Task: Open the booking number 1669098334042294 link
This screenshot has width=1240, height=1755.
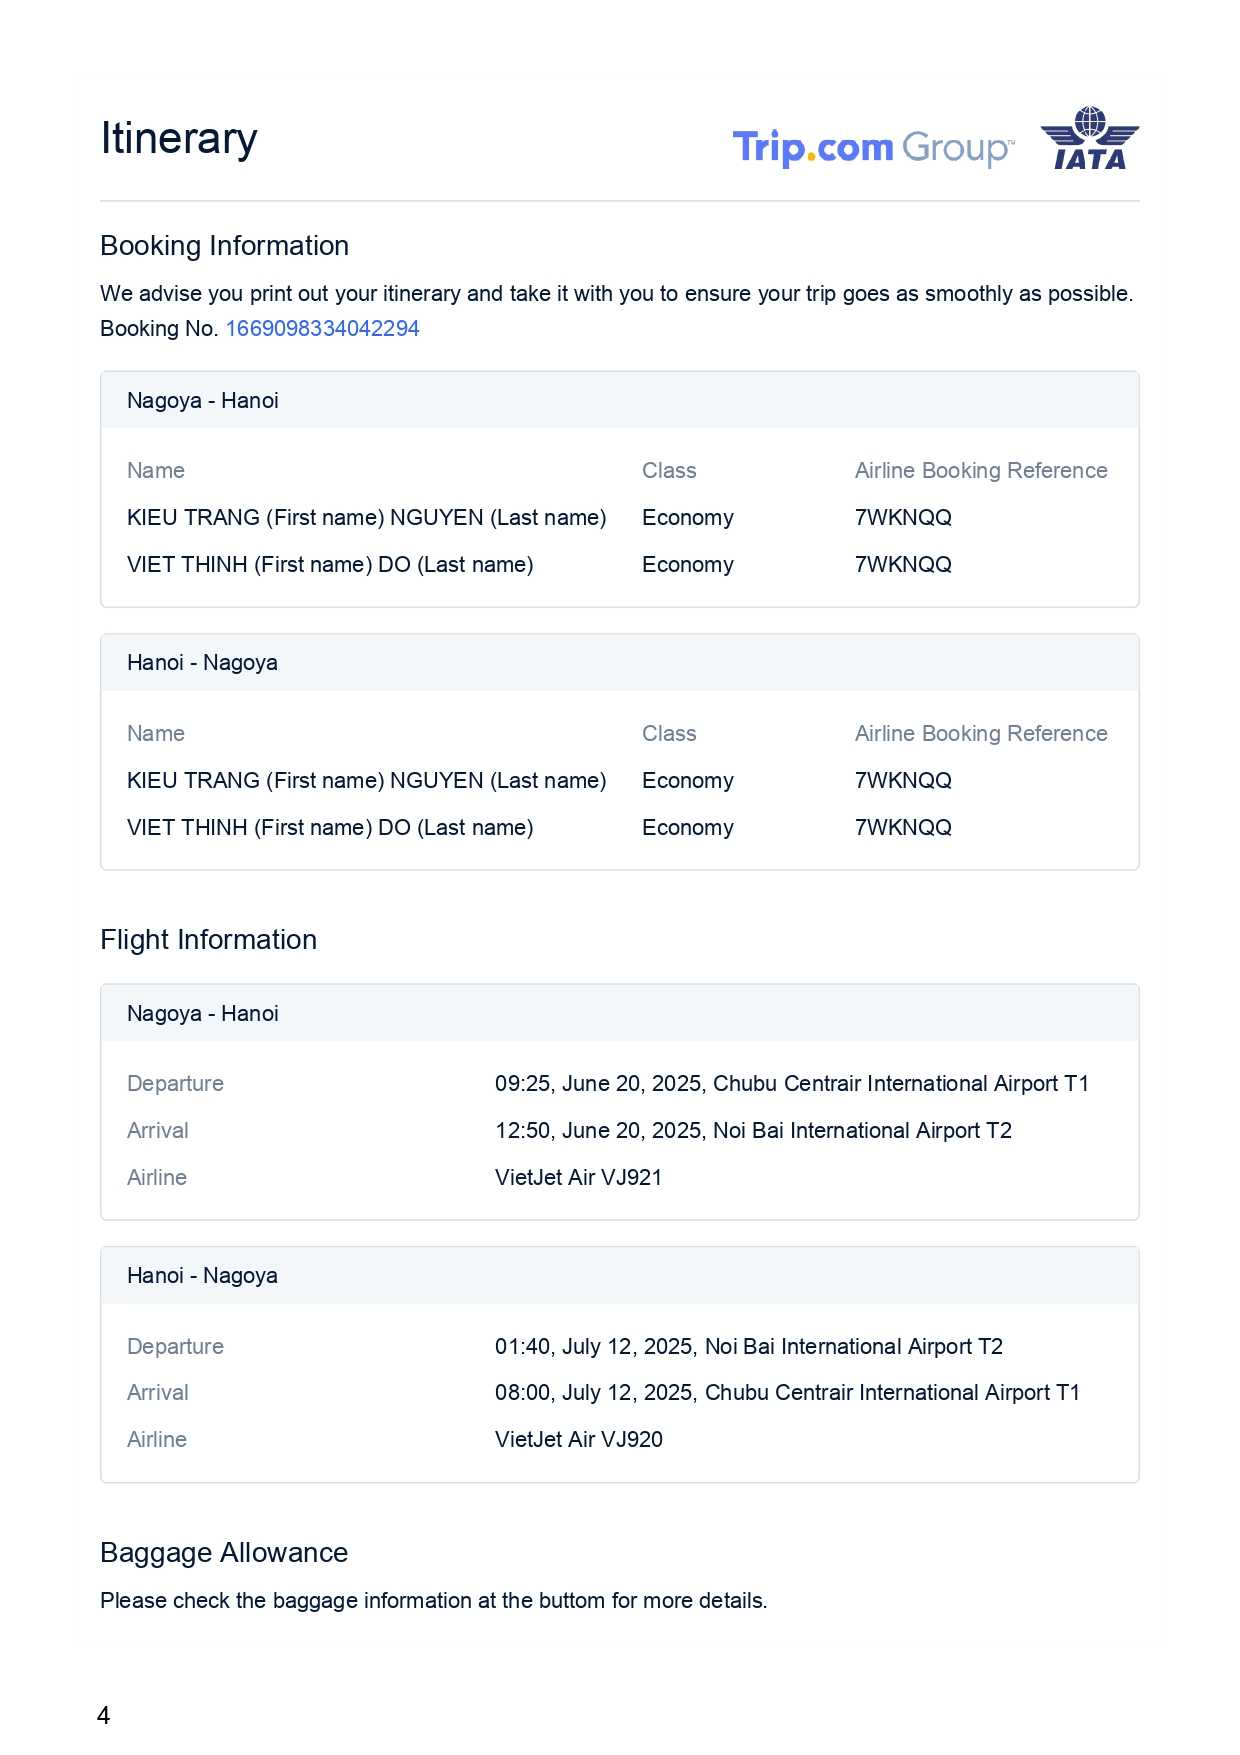Action: coord(322,329)
